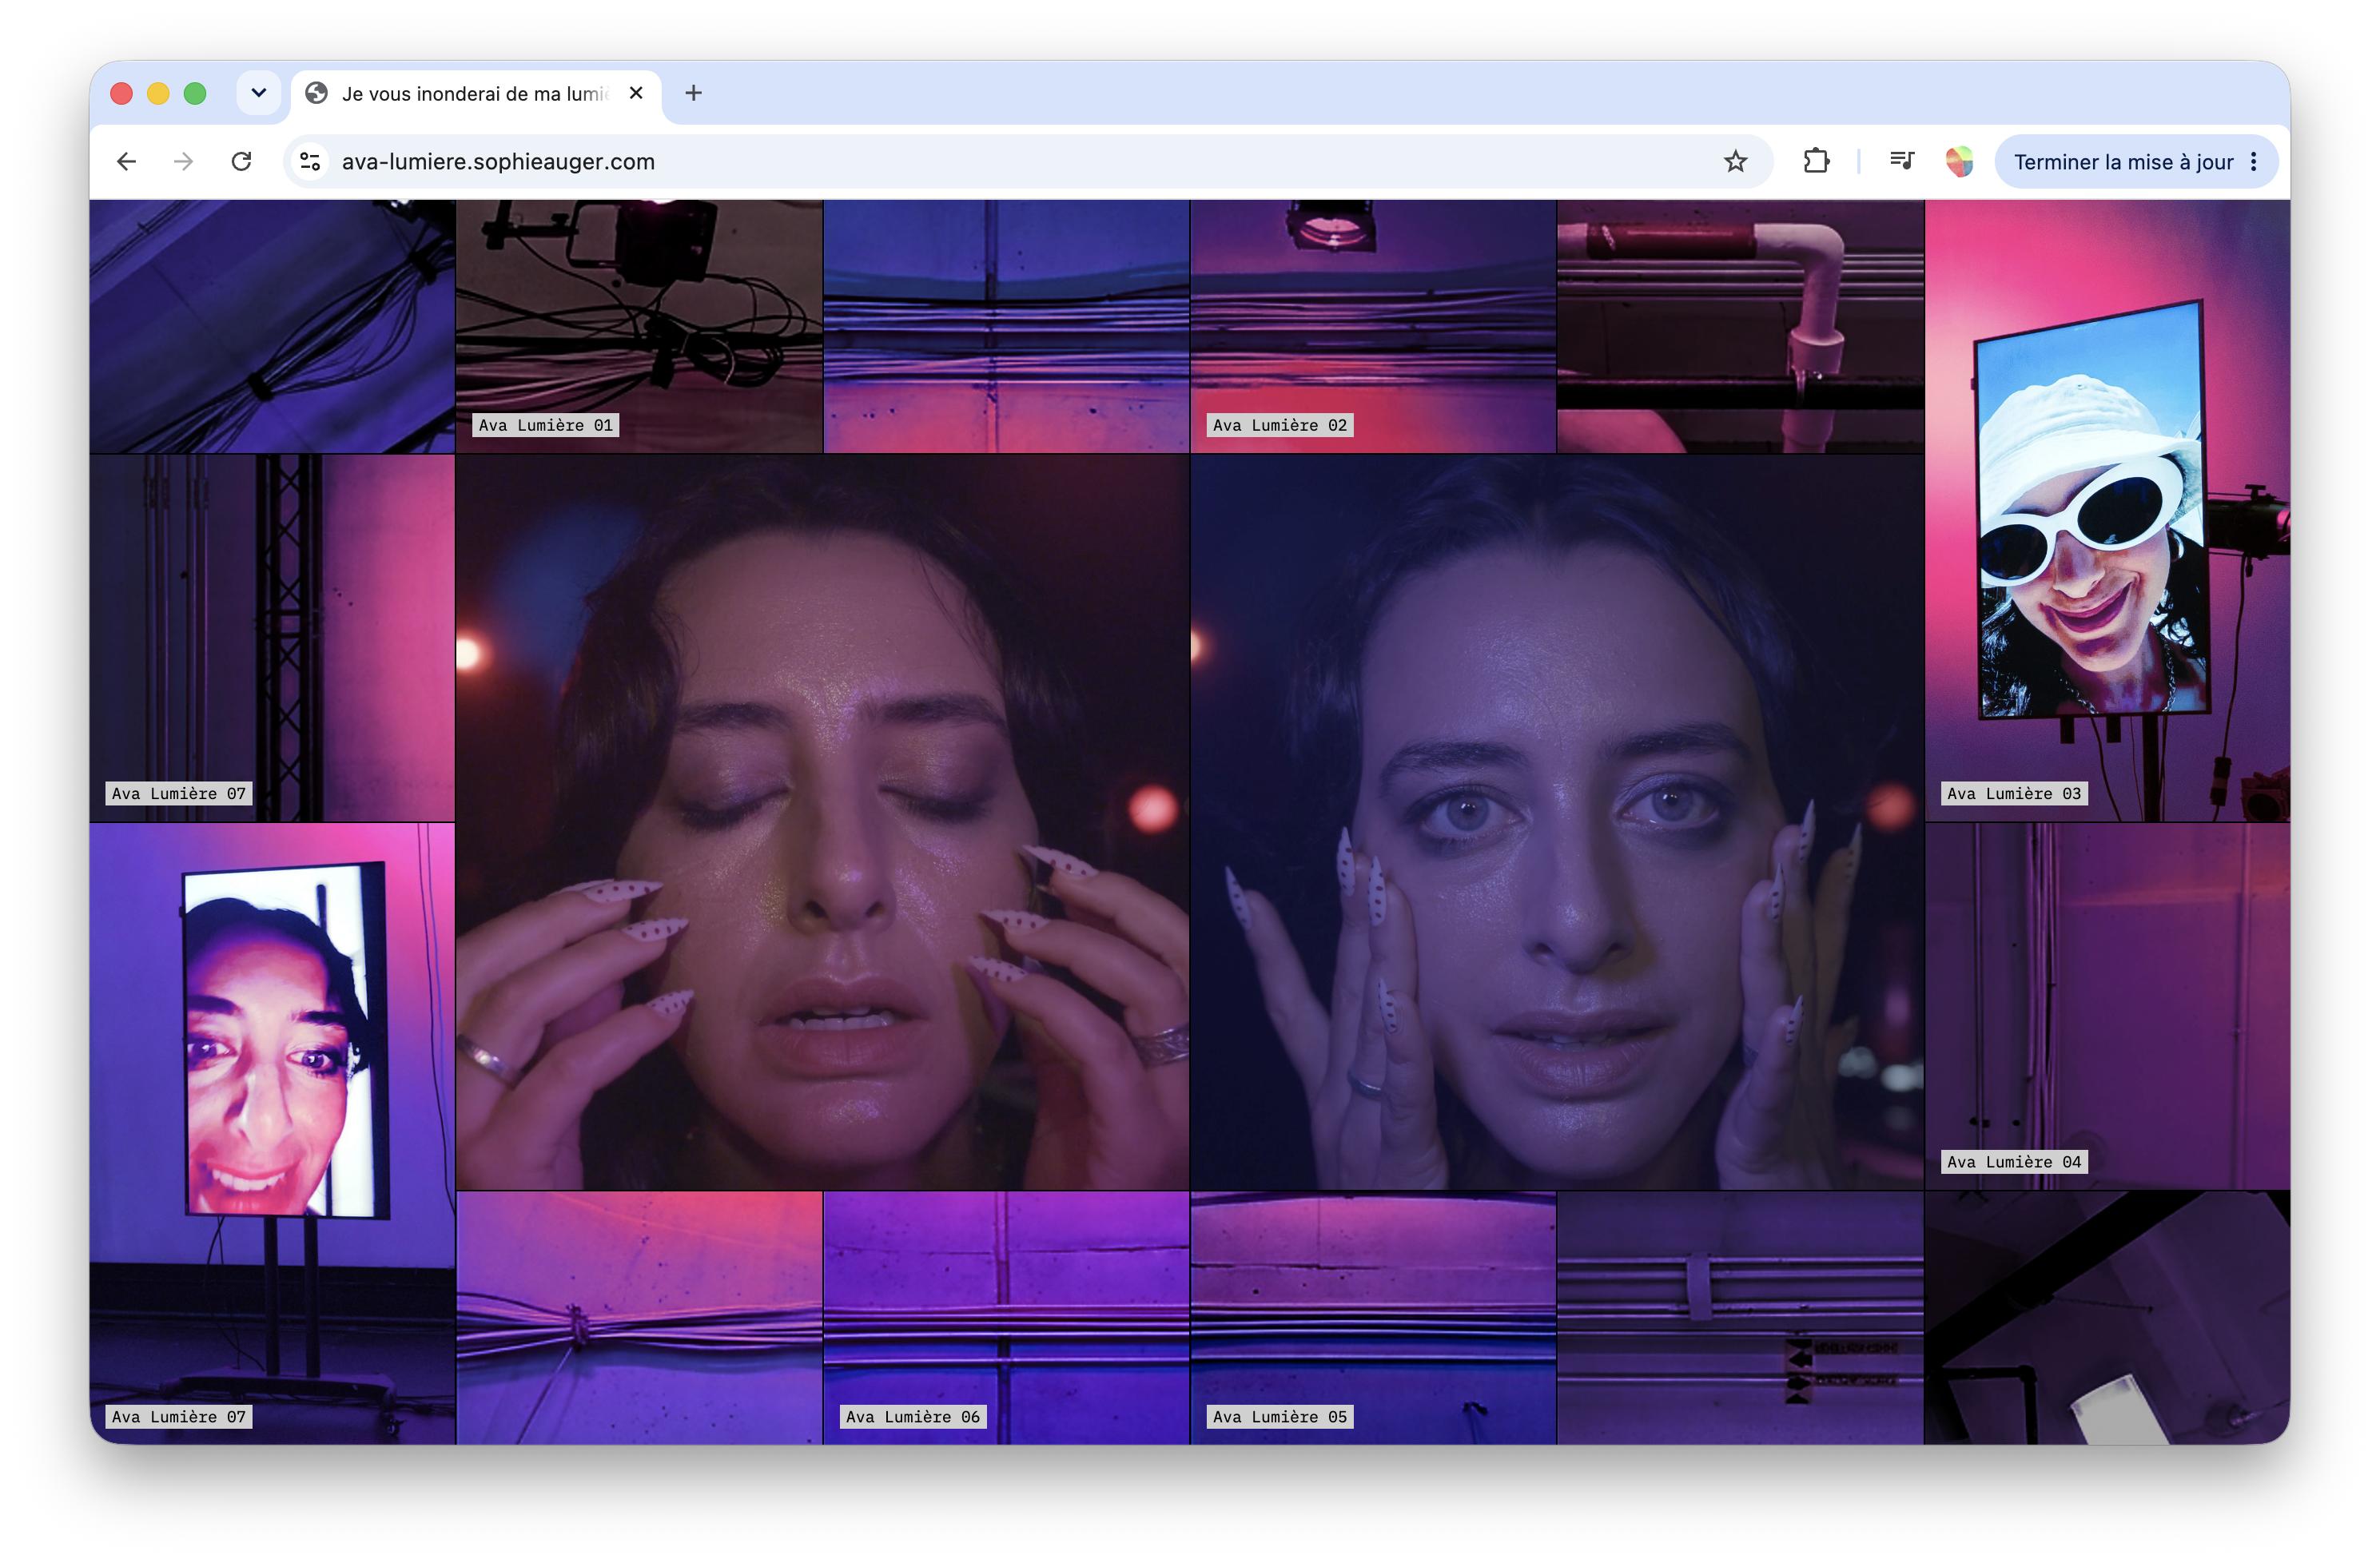Click the Ava Lumière 05 label

click(1279, 1416)
